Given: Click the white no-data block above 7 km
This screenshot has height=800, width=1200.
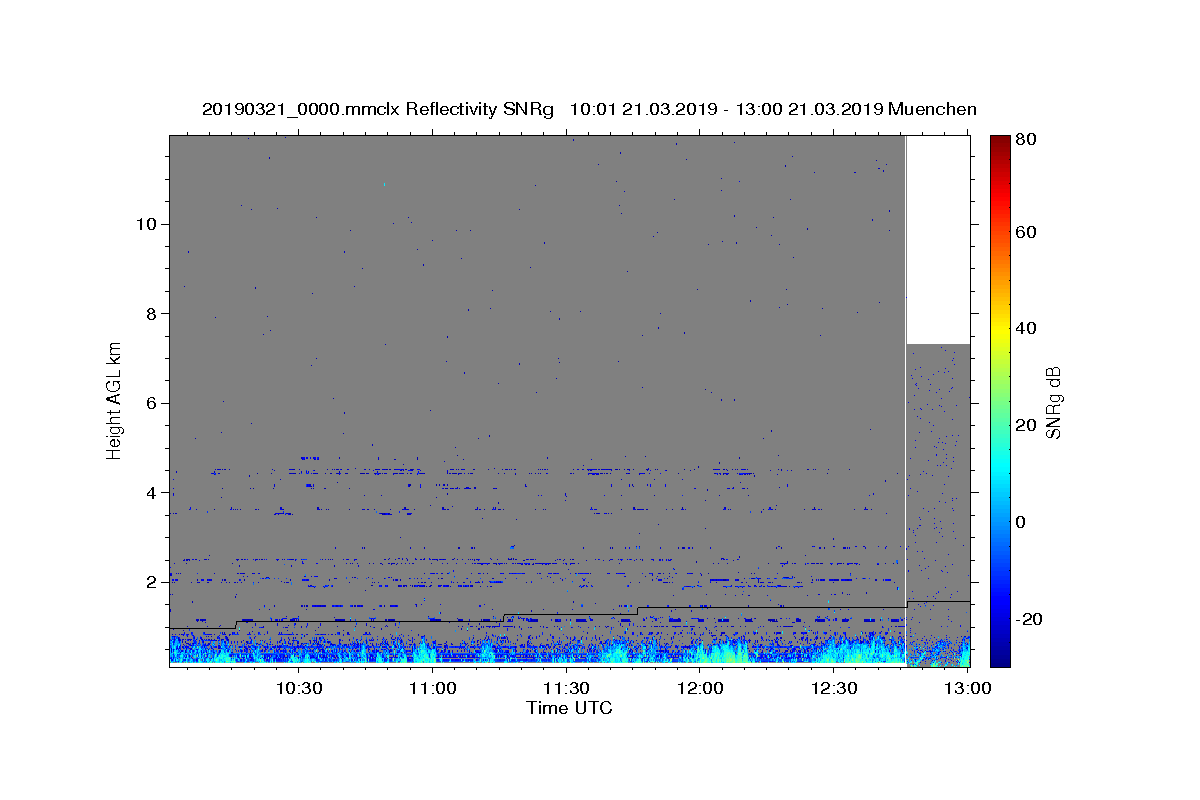Looking at the screenshot, I should 938,240.
